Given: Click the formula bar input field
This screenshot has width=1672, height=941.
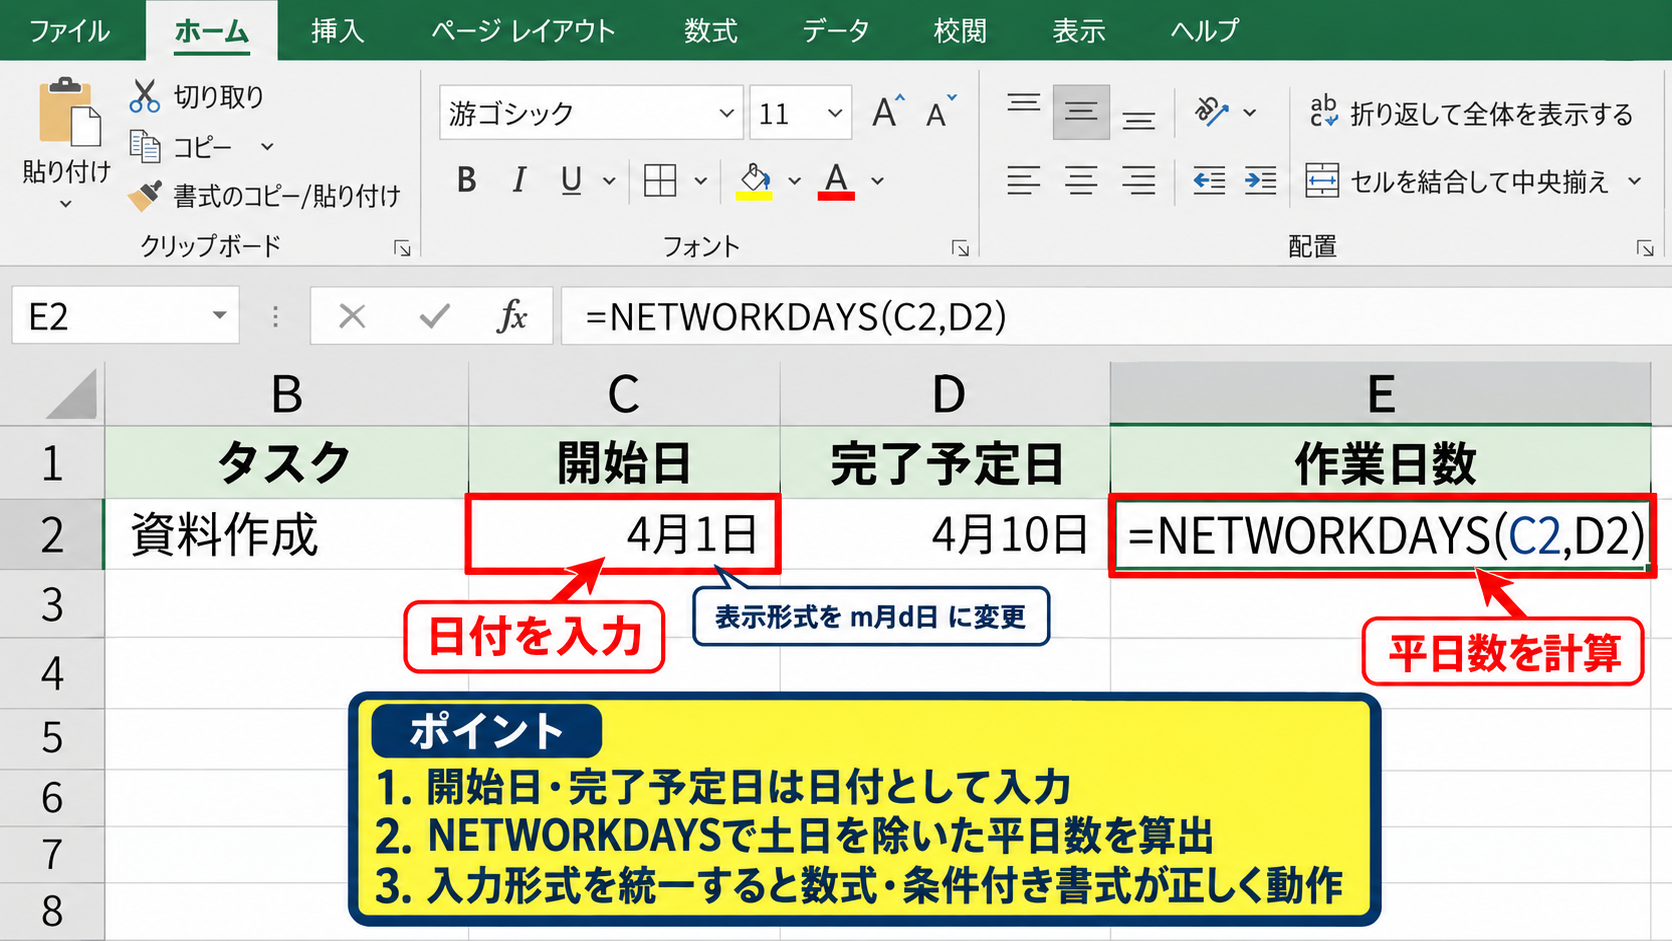Looking at the screenshot, I should [1116, 317].
